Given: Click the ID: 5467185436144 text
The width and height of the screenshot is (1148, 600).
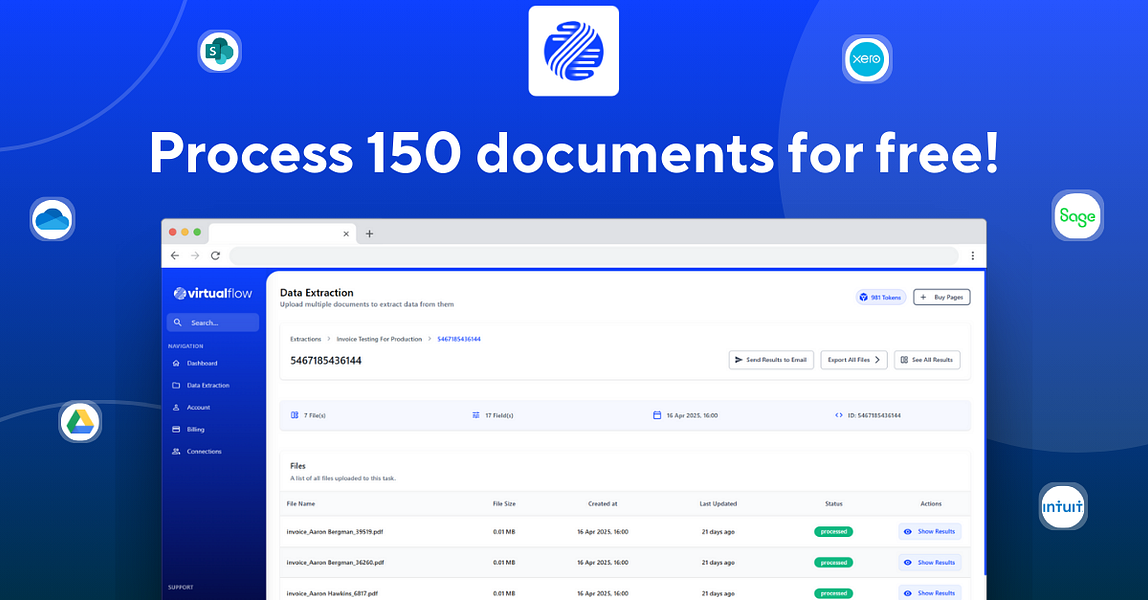Looking at the screenshot, I should pos(874,415).
